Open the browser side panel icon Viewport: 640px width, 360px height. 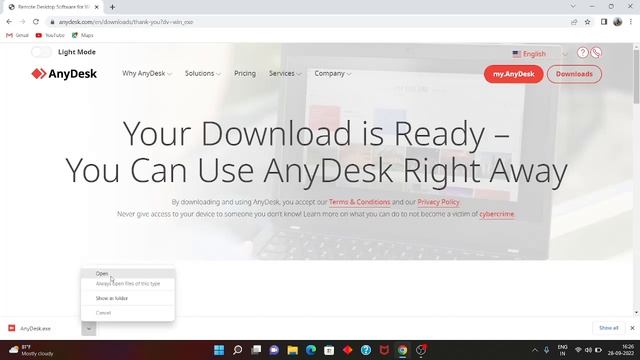click(x=604, y=22)
